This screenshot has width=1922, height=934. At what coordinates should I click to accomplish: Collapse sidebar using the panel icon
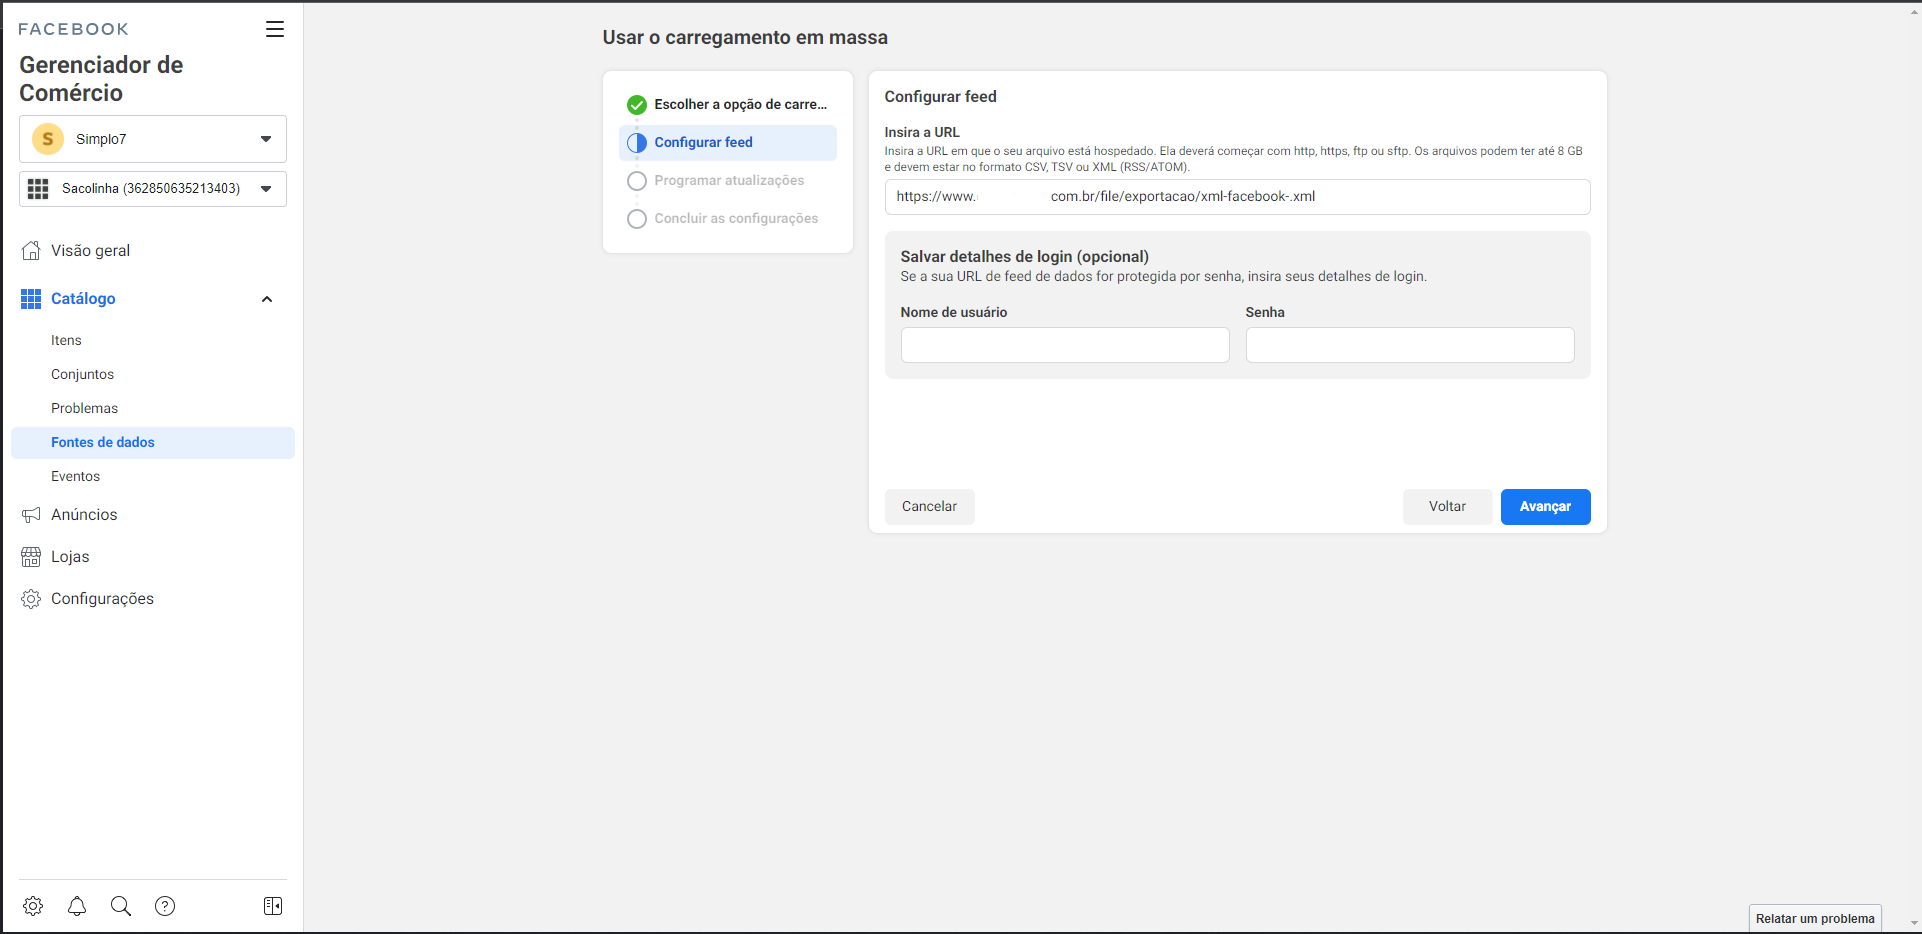click(273, 906)
